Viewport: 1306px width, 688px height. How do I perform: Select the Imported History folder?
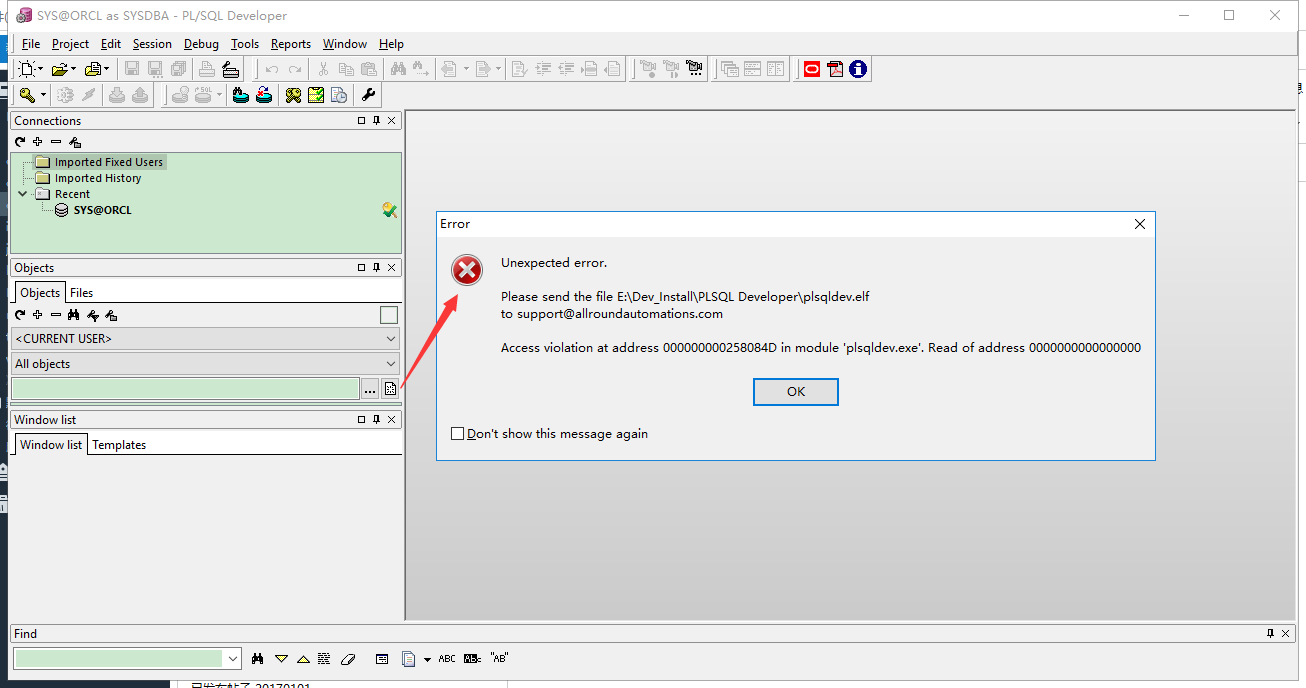(x=98, y=178)
